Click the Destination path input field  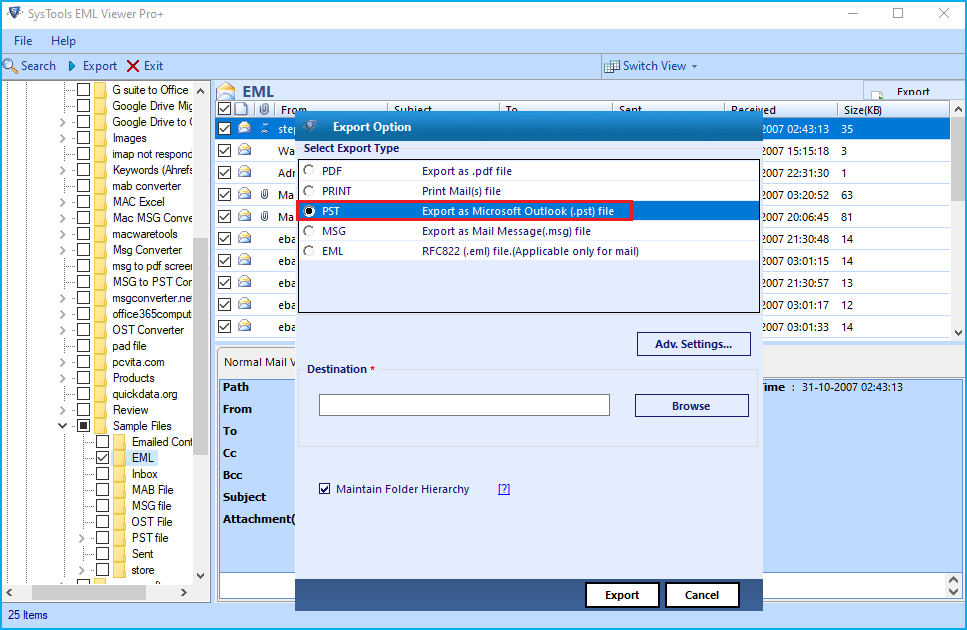[464, 405]
